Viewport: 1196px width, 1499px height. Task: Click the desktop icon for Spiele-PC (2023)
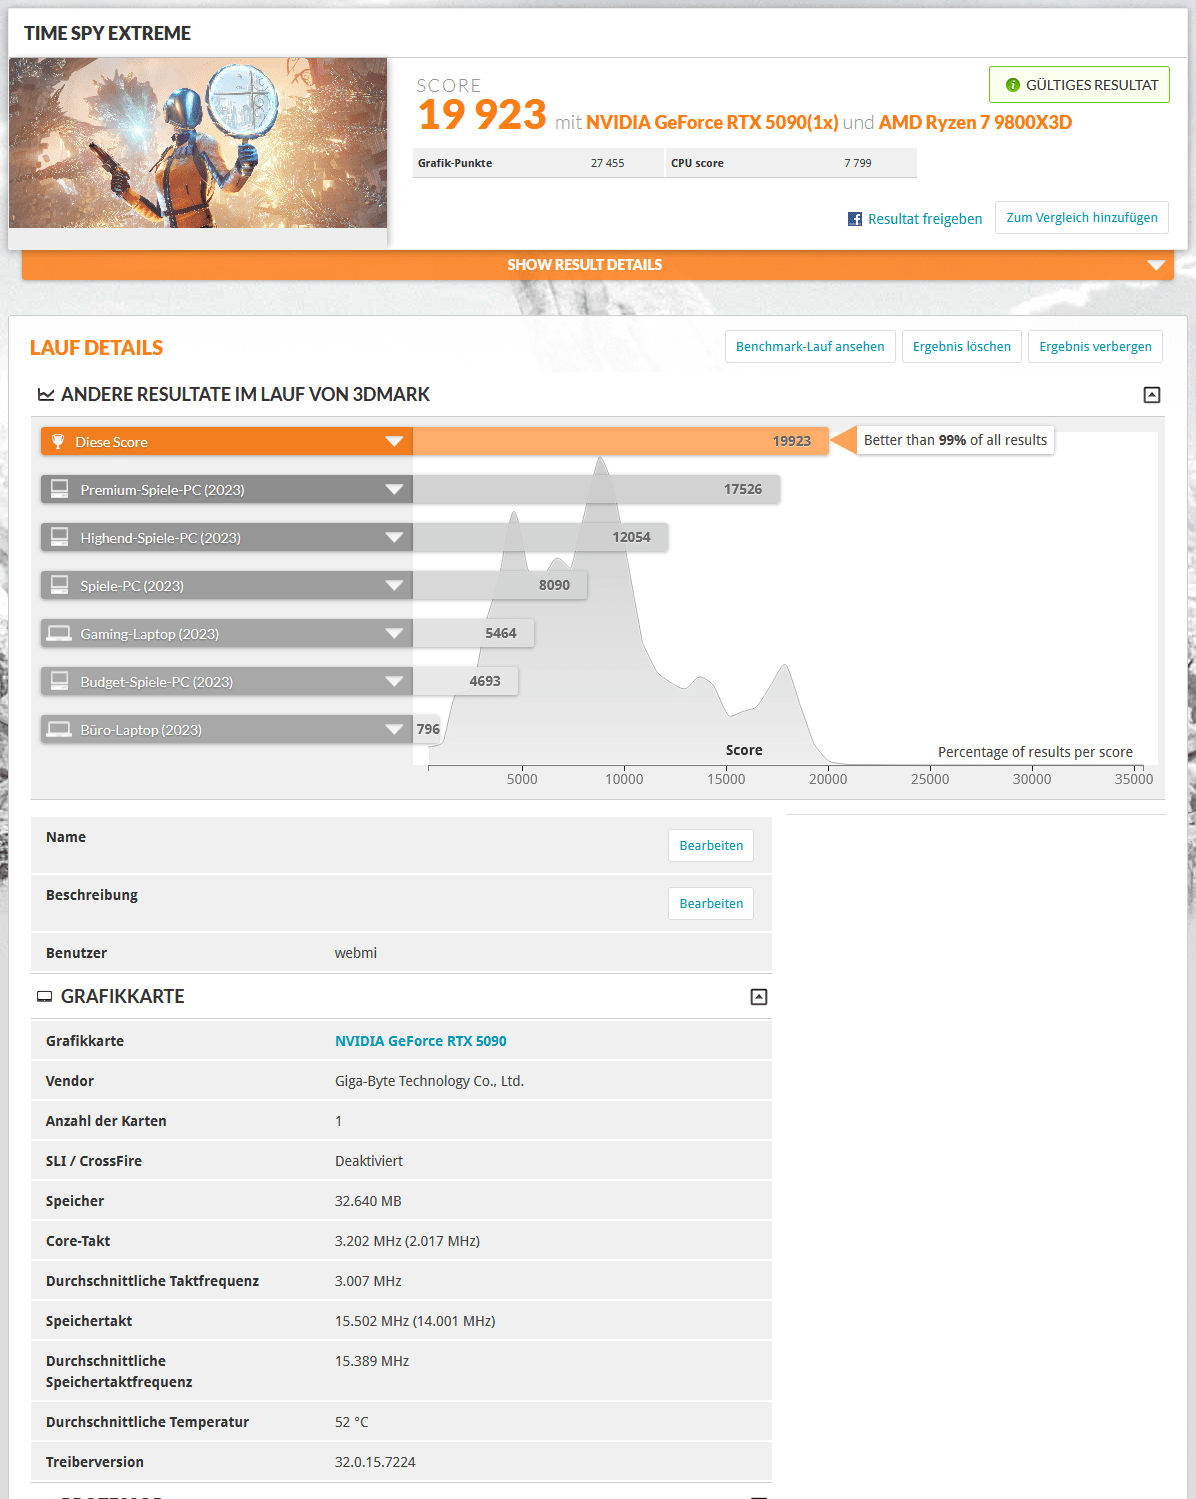tap(60, 585)
